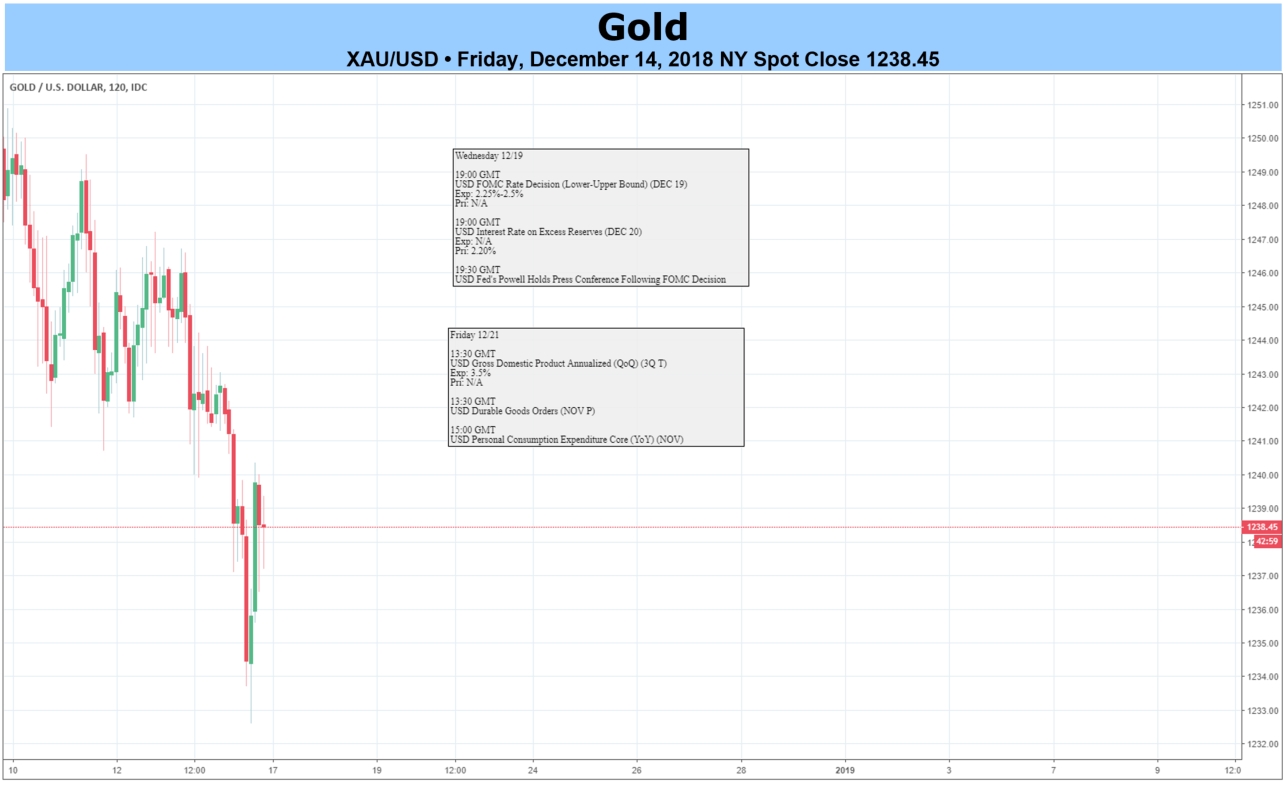This screenshot has height=787, width=1288.
Task: Click the 15:00 GMT time entry
Action: [473, 430]
